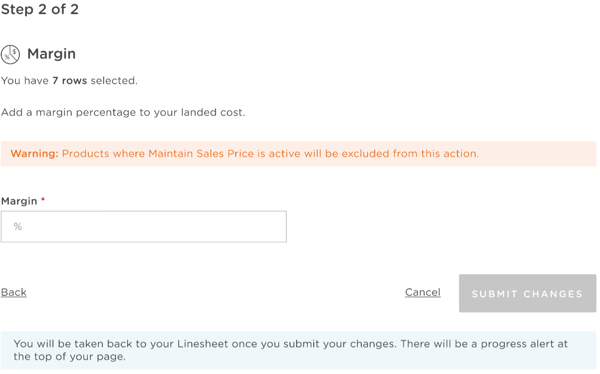Click the orange 'Warning:' label
600x374 pixels.
[34, 154]
